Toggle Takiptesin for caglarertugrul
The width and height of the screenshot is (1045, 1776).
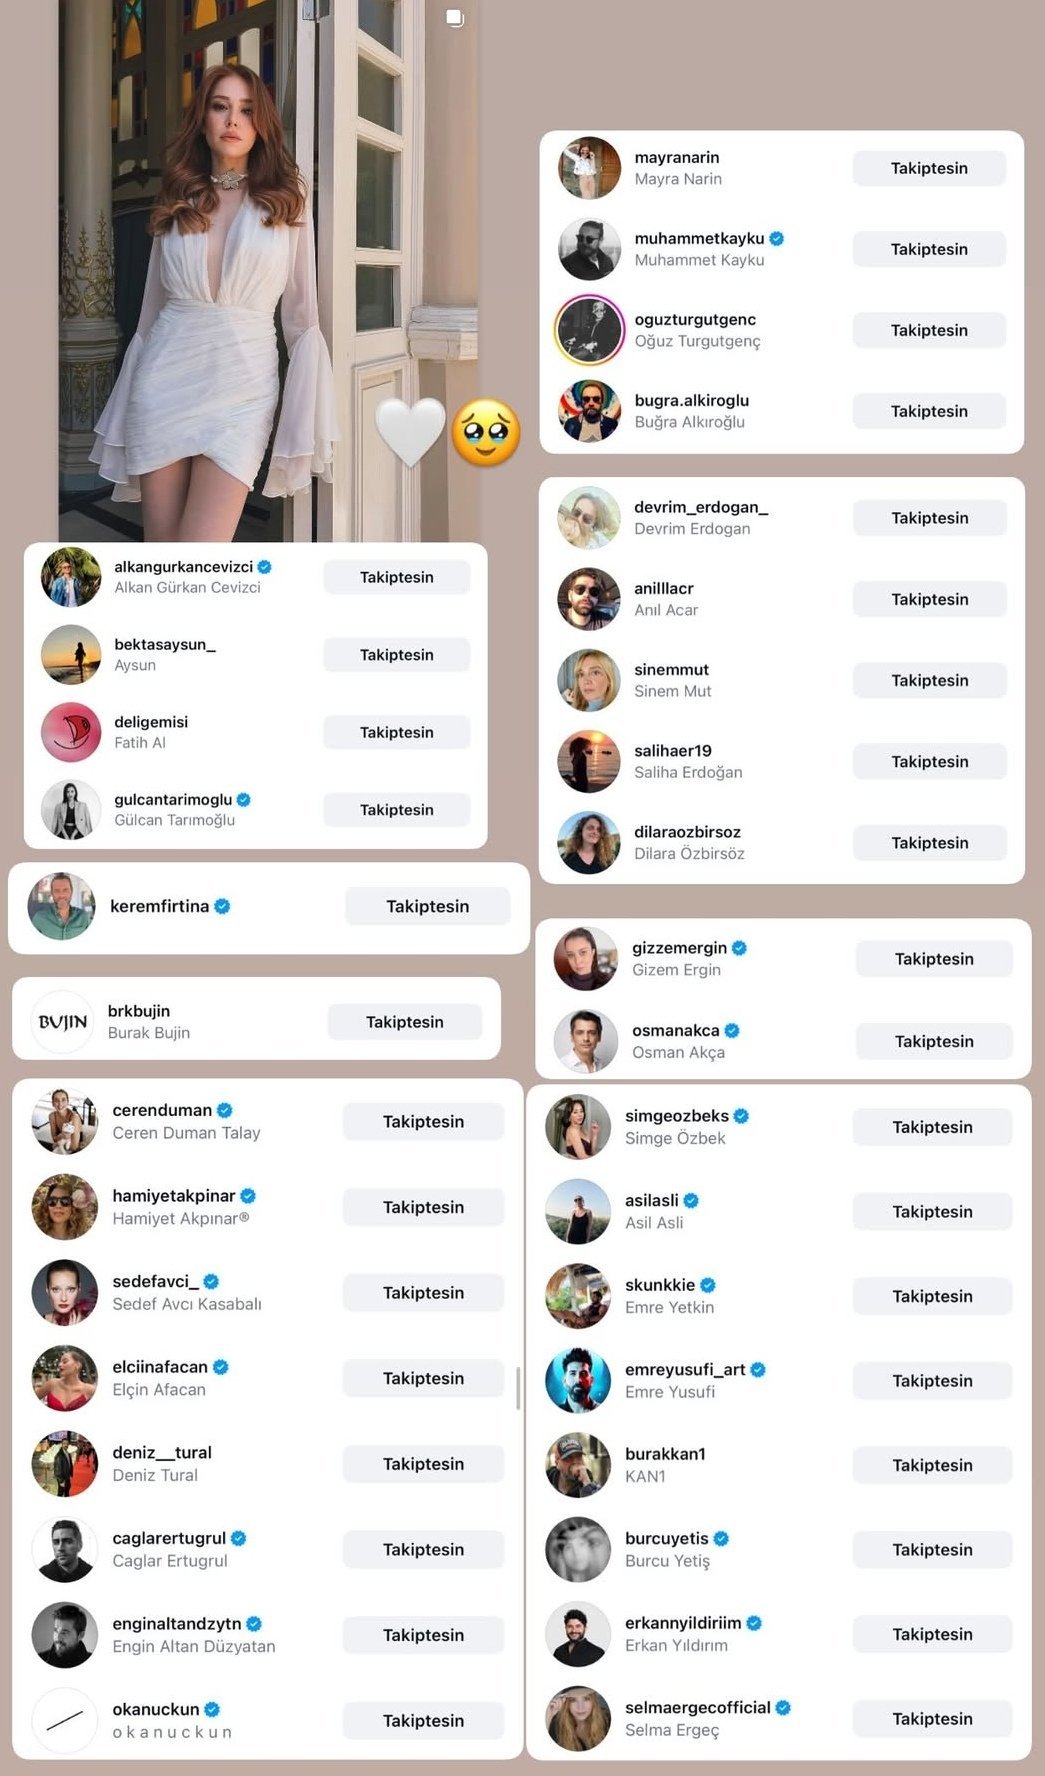point(423,1549)
